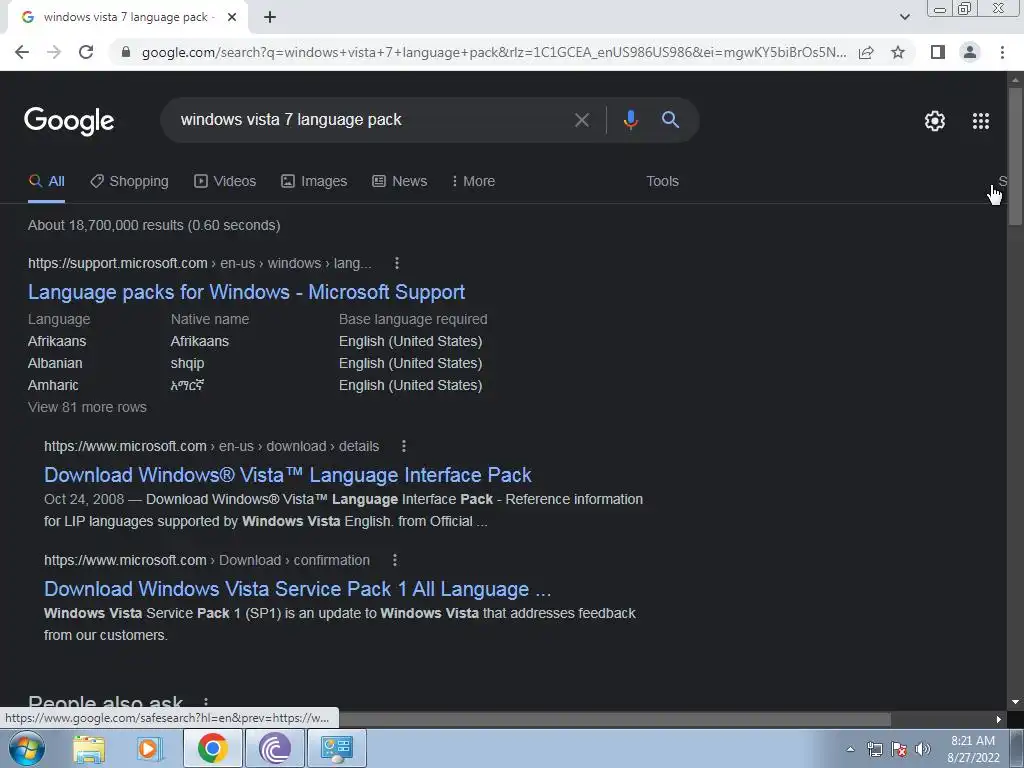This screenshot has width=1024, height=768.
Task: Switch to Shopping results
Action: coord(129,182)
